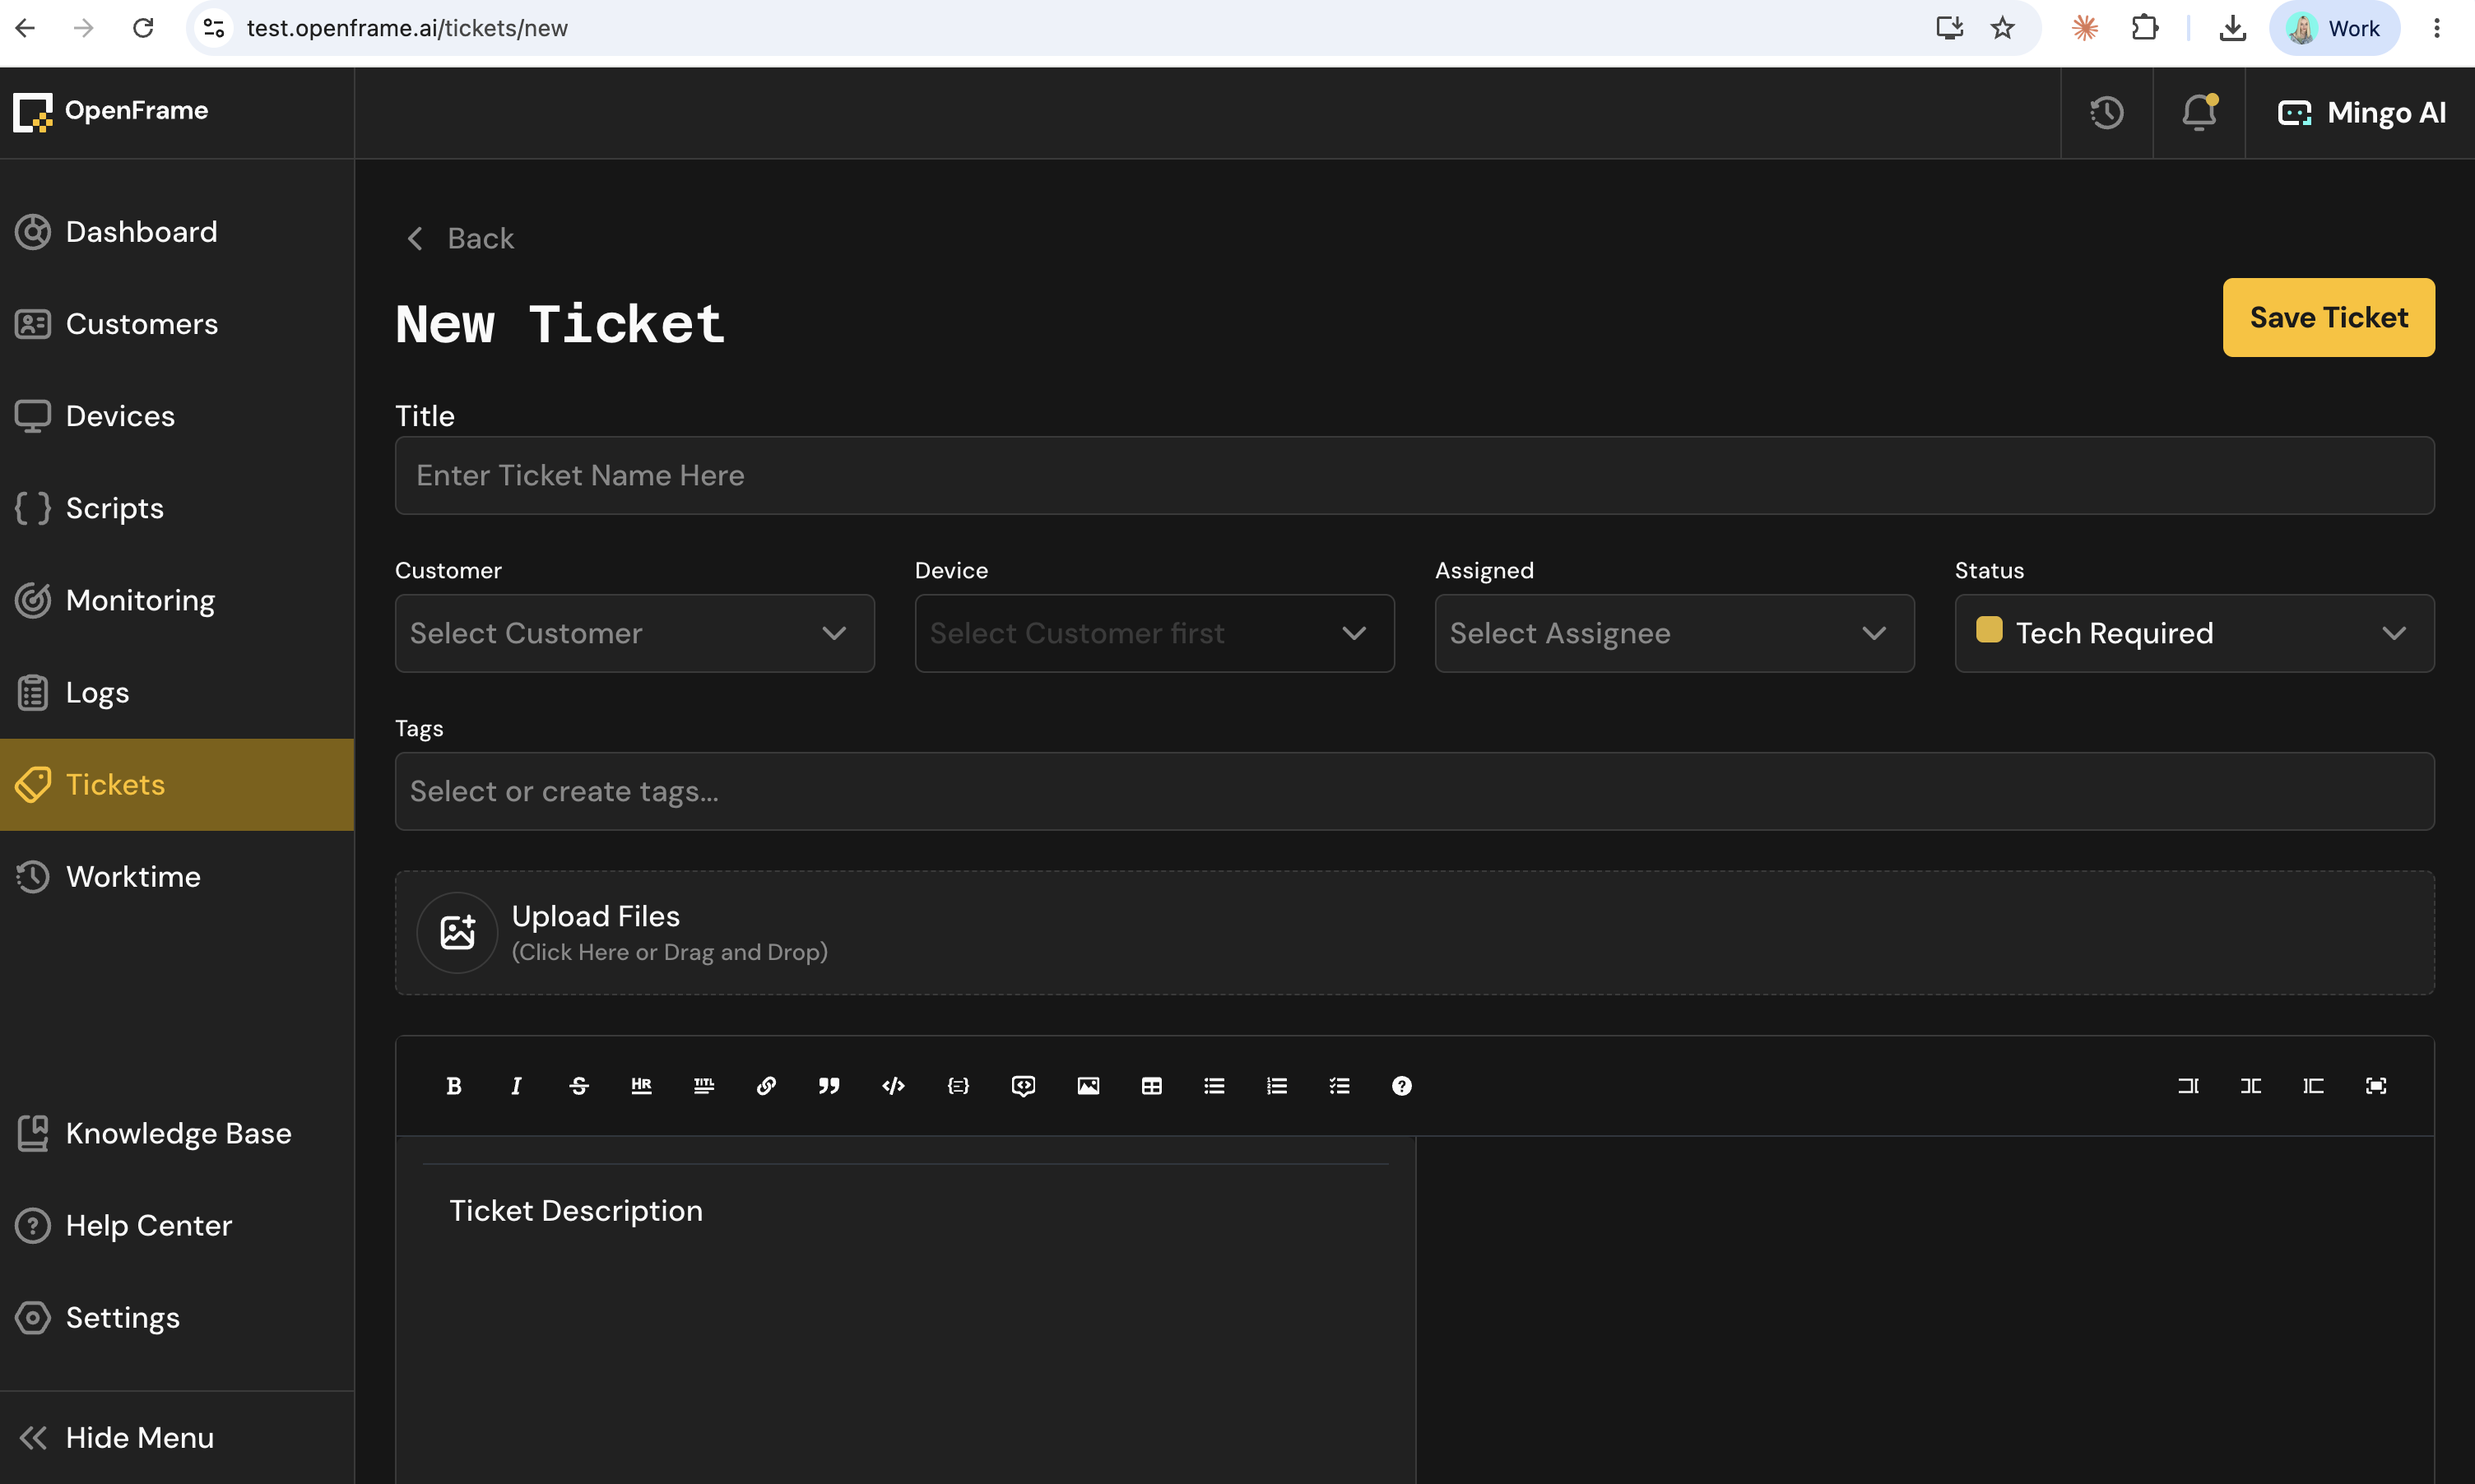Go Back from the New Ticket page
This screenshot has height=1484, width=2475.
pyautogui.click(x=460, y=239)
